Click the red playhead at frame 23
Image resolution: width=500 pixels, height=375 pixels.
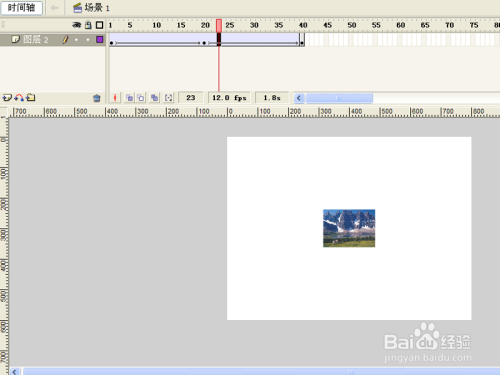coord(219,25)
